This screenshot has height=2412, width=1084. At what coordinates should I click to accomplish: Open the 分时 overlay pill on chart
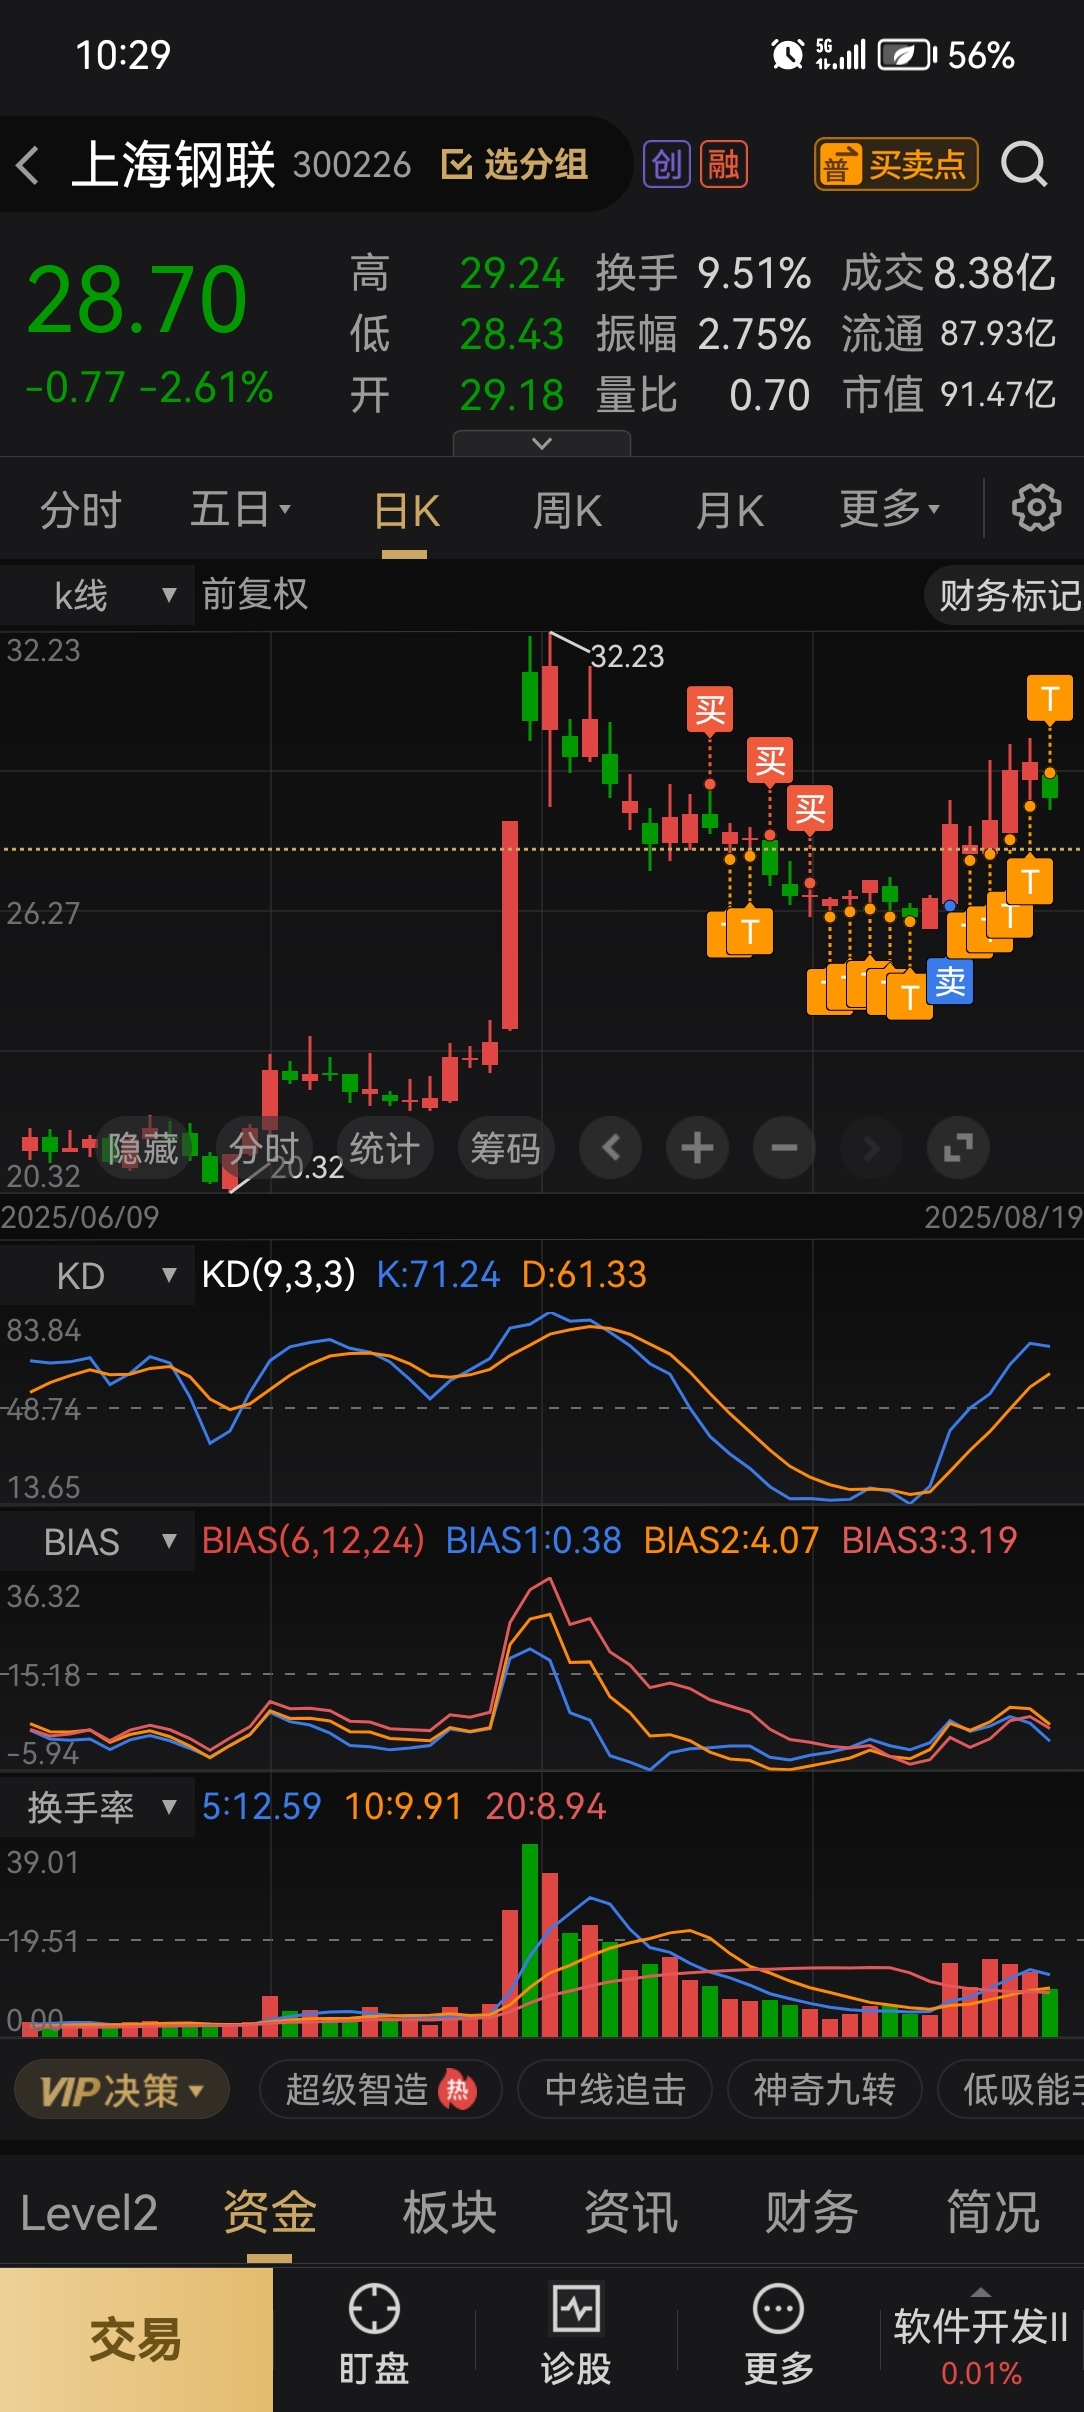(264, 1148)
